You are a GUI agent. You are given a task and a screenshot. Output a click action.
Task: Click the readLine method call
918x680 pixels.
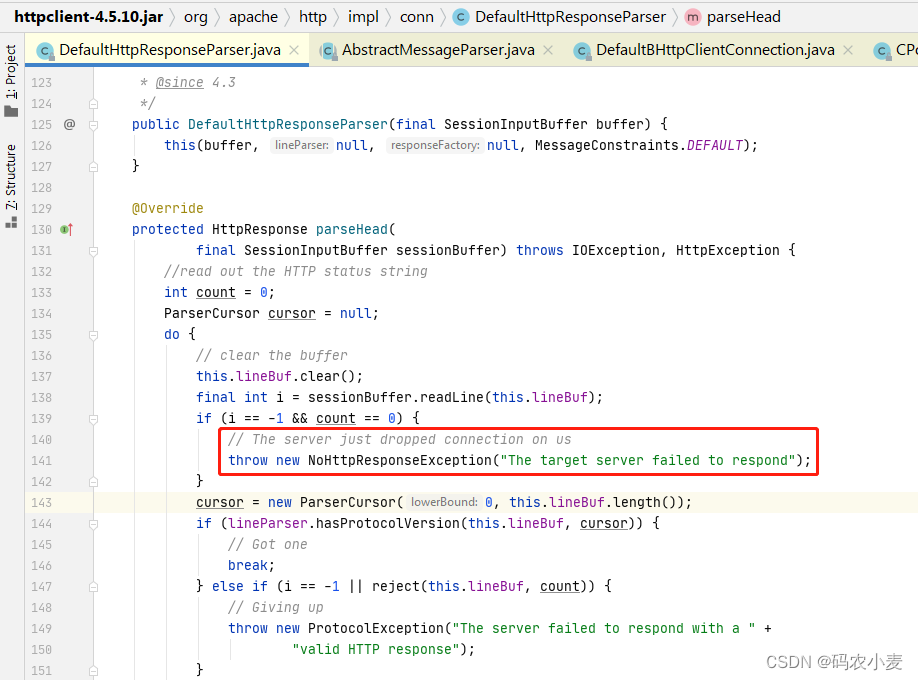pyautogui.click(x=451, y=398)
